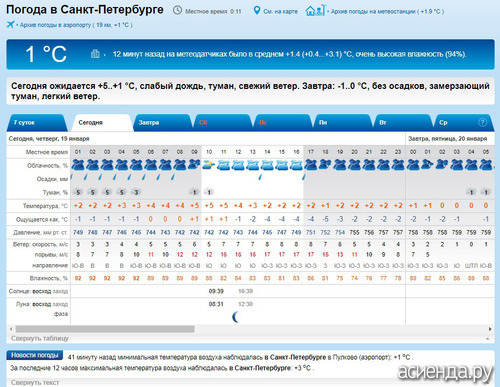Click the partly sunny cloud icon at 10:00

(209, 165)
